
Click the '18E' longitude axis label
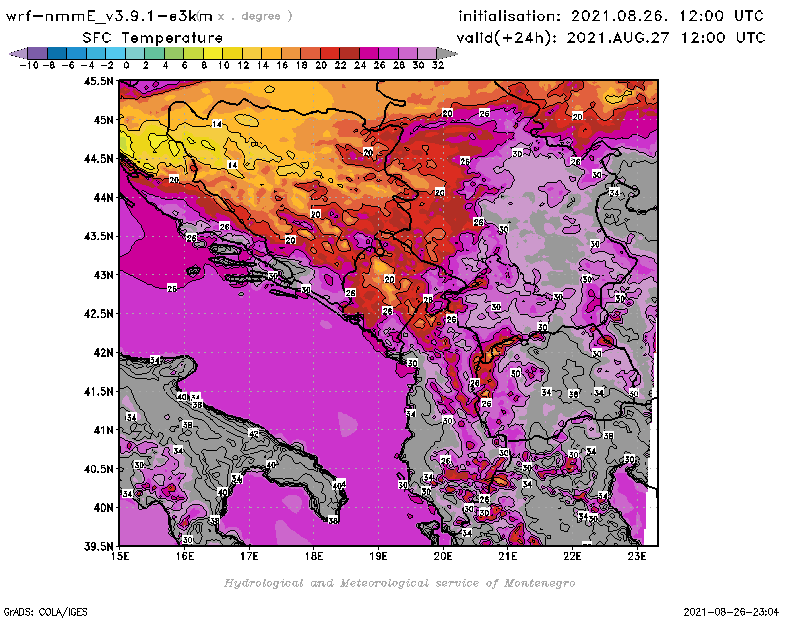pyautogui.click(x=314, y=556)
